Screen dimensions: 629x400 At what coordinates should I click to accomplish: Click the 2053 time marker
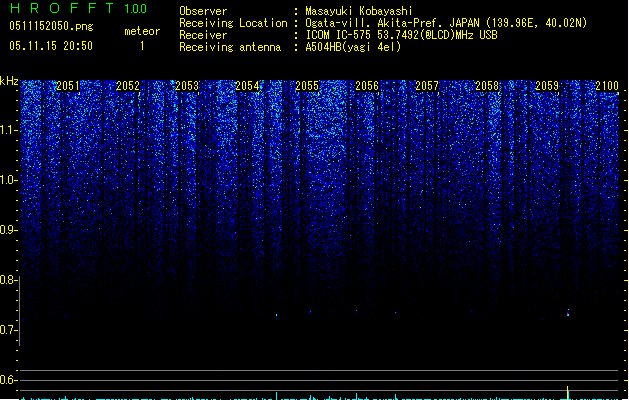tap(187, 86)
